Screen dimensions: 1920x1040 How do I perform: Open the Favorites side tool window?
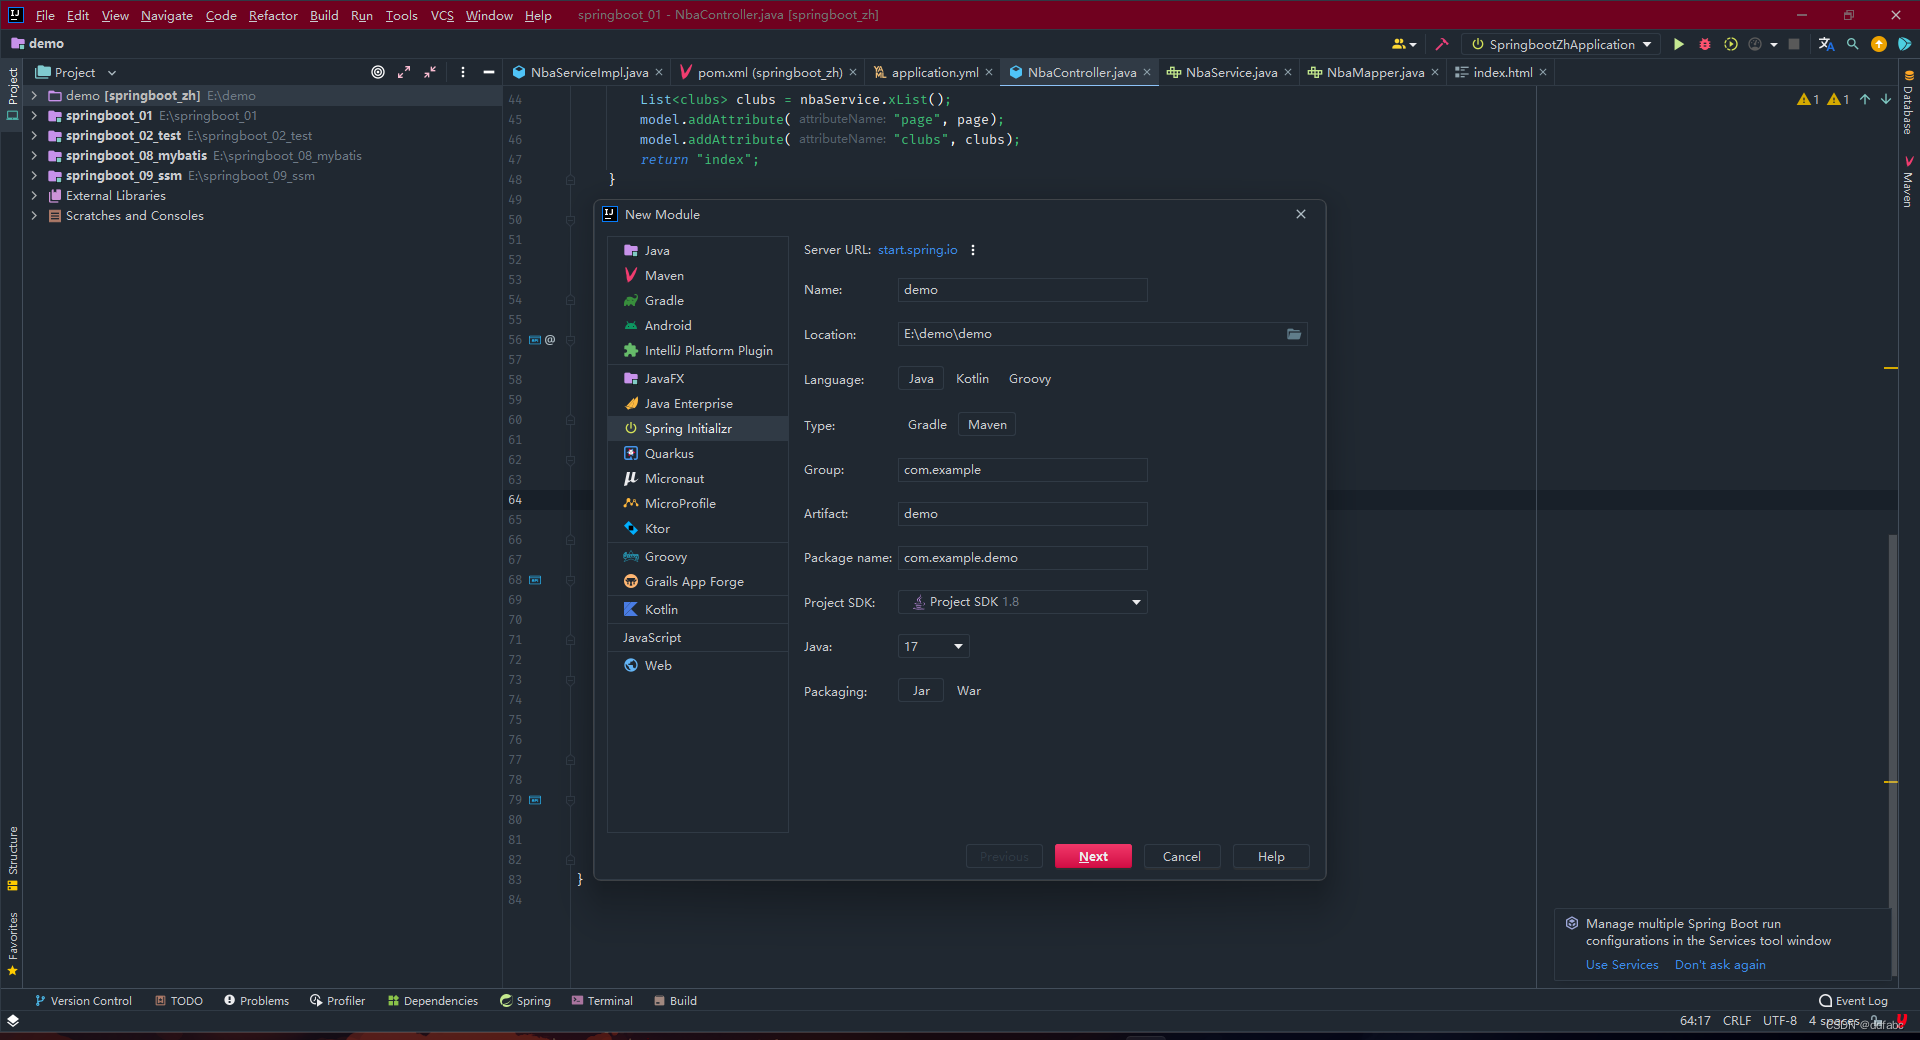[x=12, y=944]
